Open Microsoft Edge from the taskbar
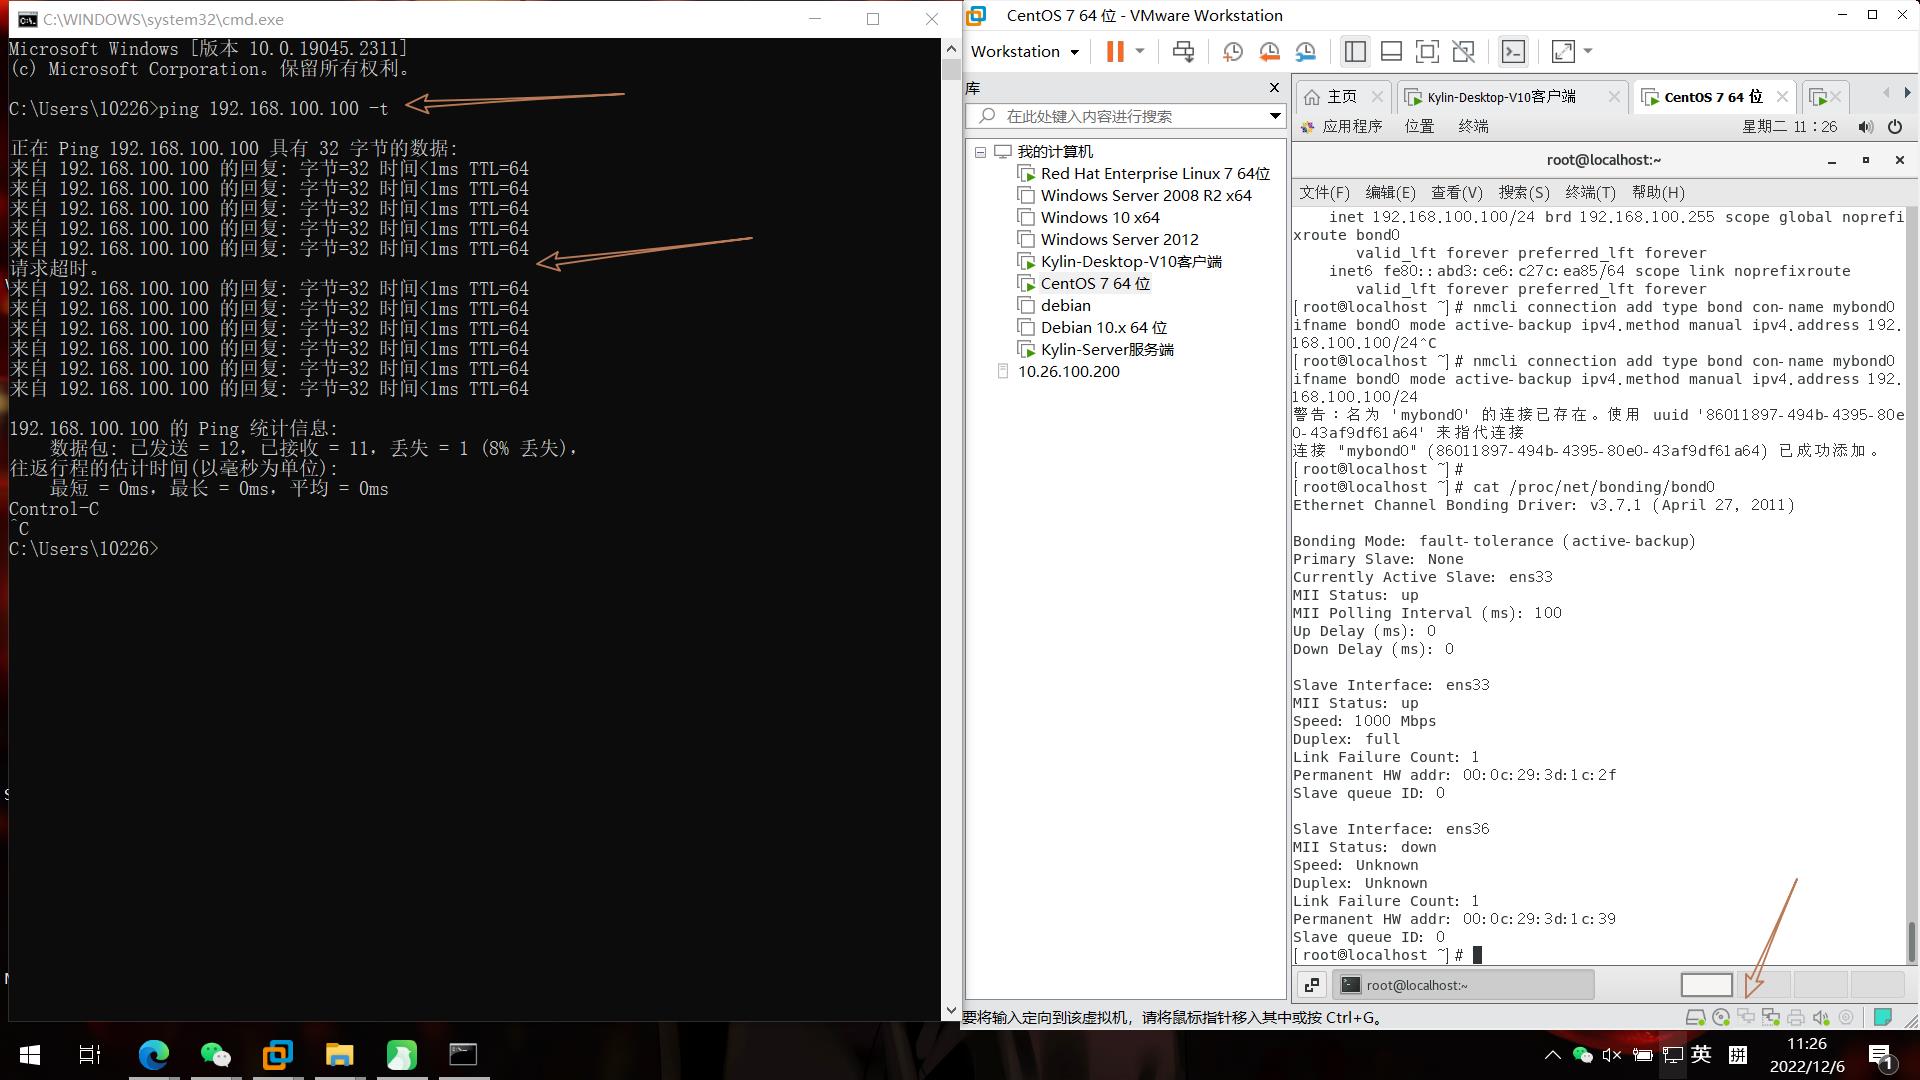Image resolution: width=1920 pixels, height=1080 pixels. (x=153, y=1054)
